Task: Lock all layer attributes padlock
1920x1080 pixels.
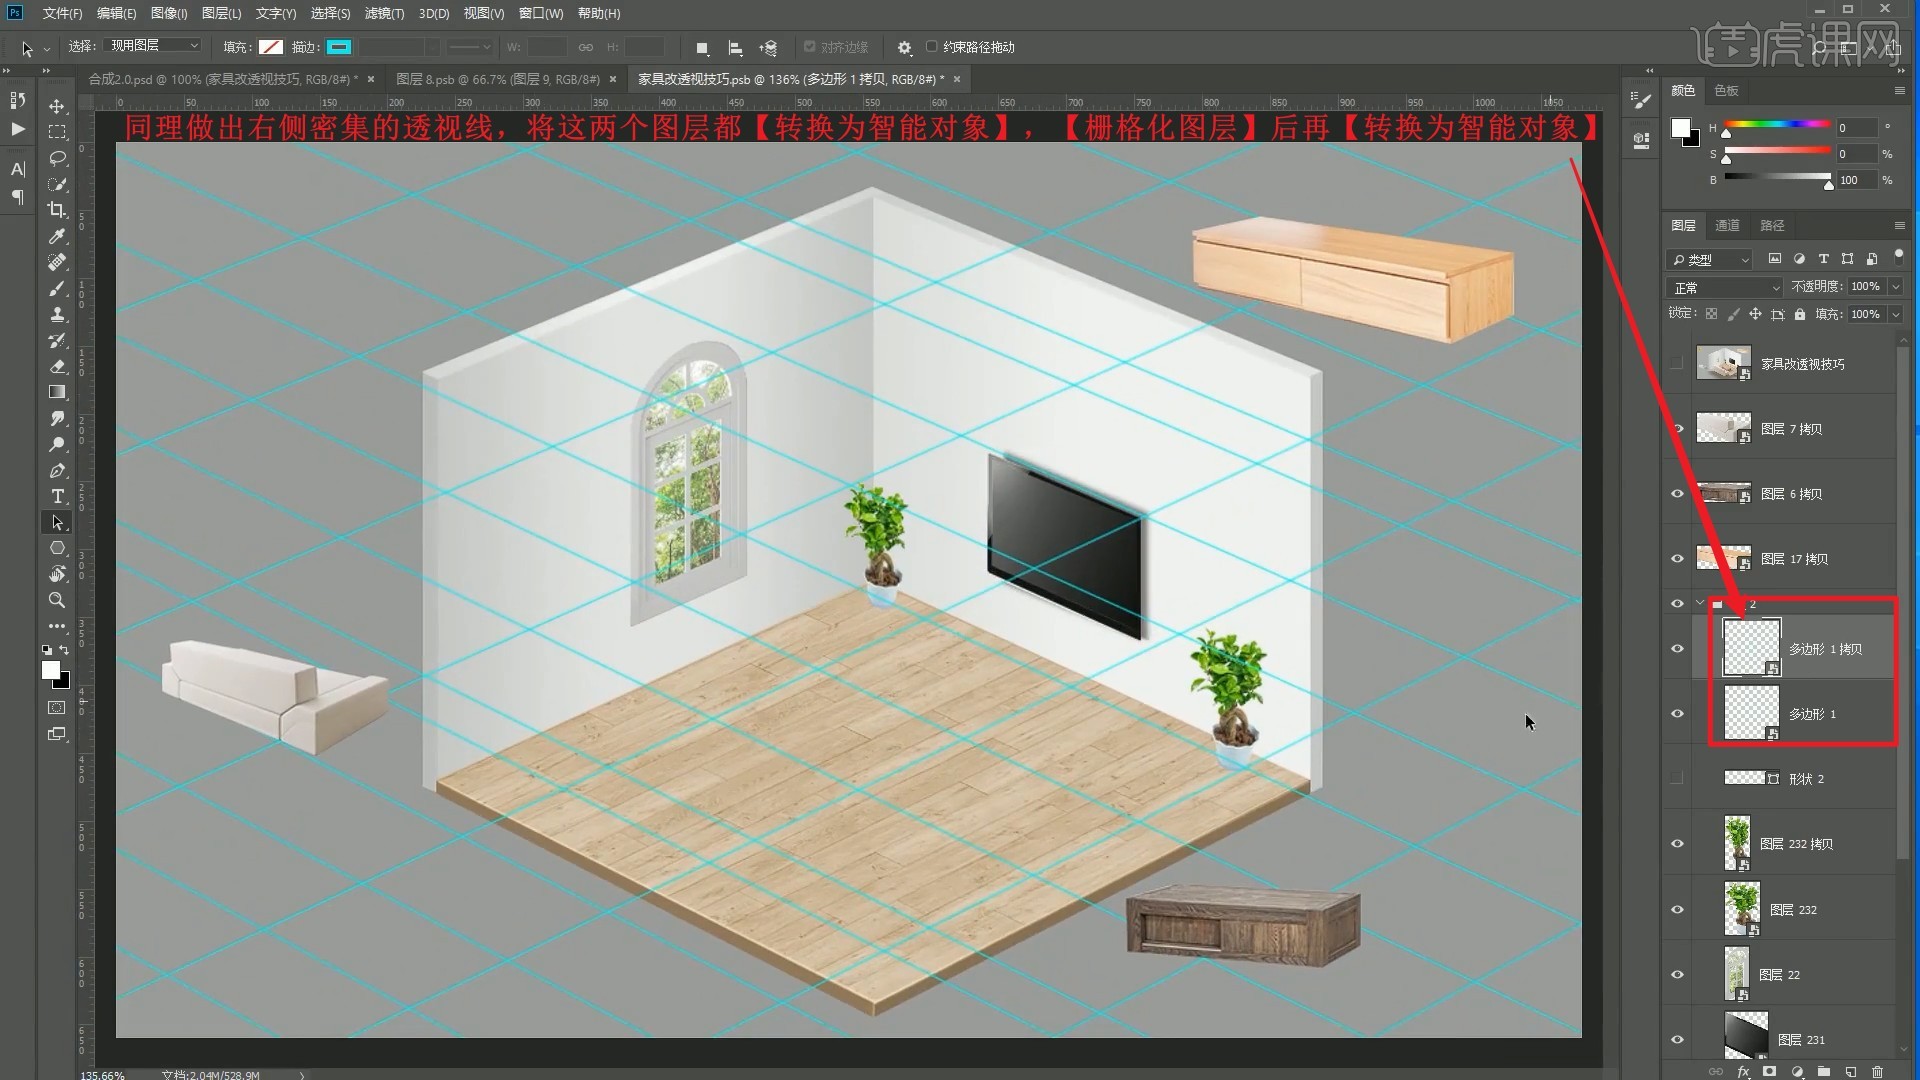Action: pyautogui.click(x=1800, y=314)
